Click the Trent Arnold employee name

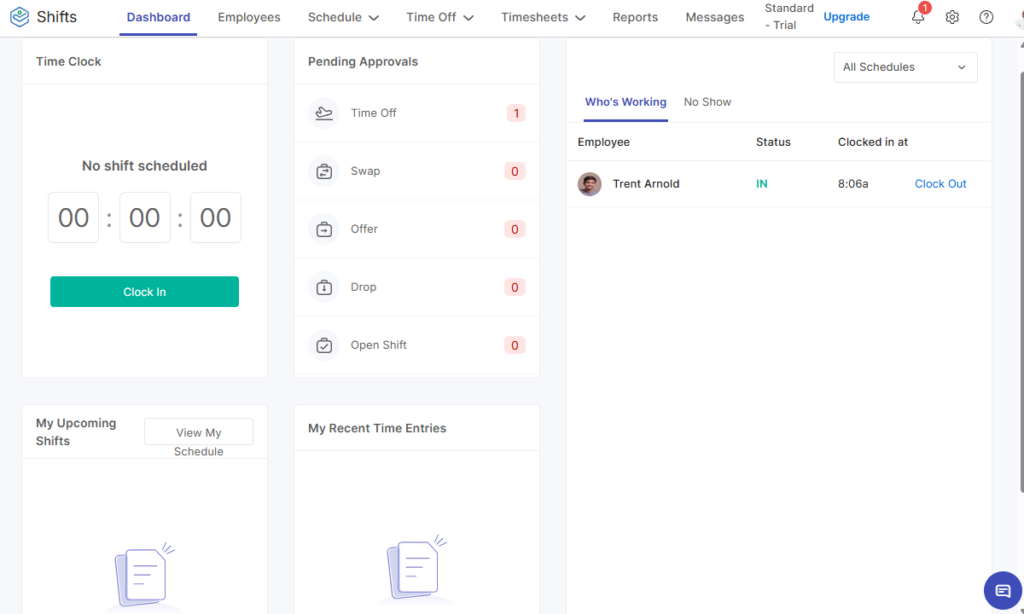pyautogui.click(x=646, y=184)
